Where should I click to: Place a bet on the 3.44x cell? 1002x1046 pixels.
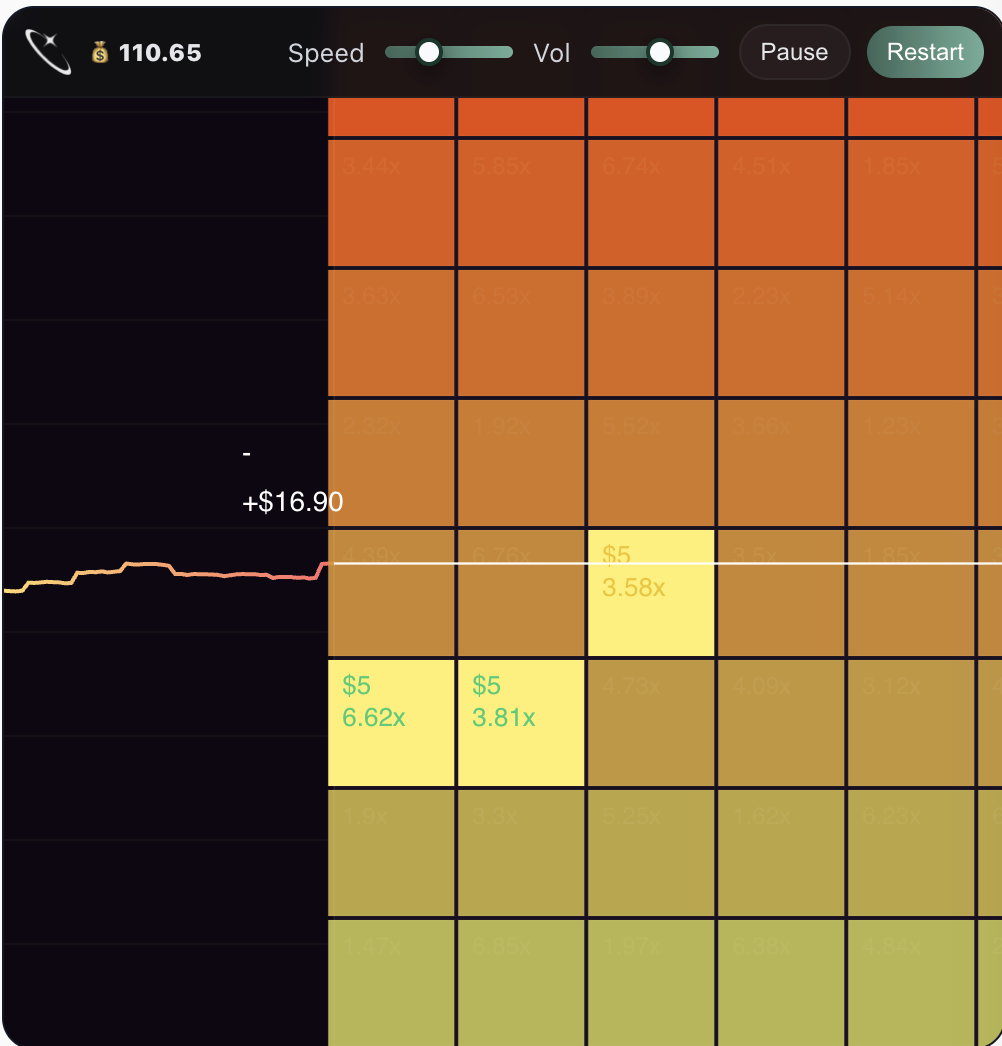tap(391, 200)
